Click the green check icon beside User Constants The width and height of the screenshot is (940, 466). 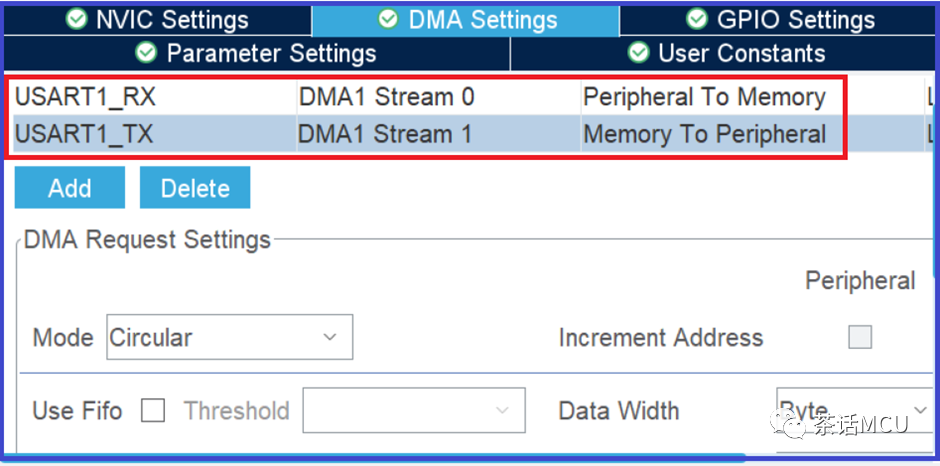tap(638, 53)
